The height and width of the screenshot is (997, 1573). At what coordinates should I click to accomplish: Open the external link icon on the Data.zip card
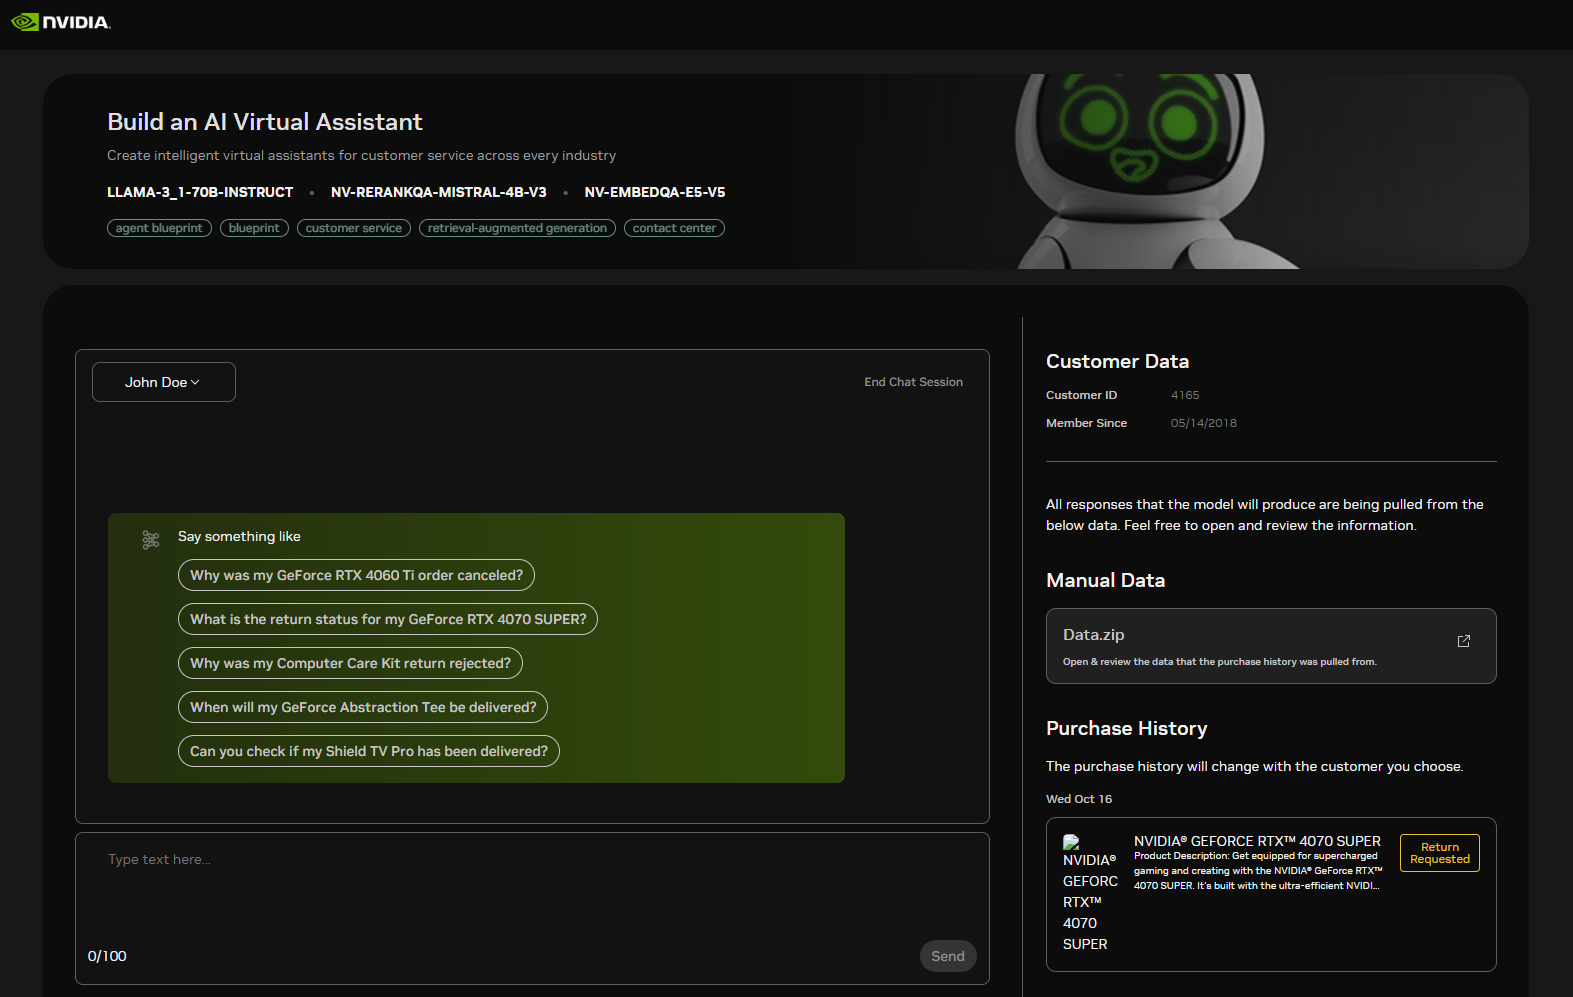tap(1463, 641)
